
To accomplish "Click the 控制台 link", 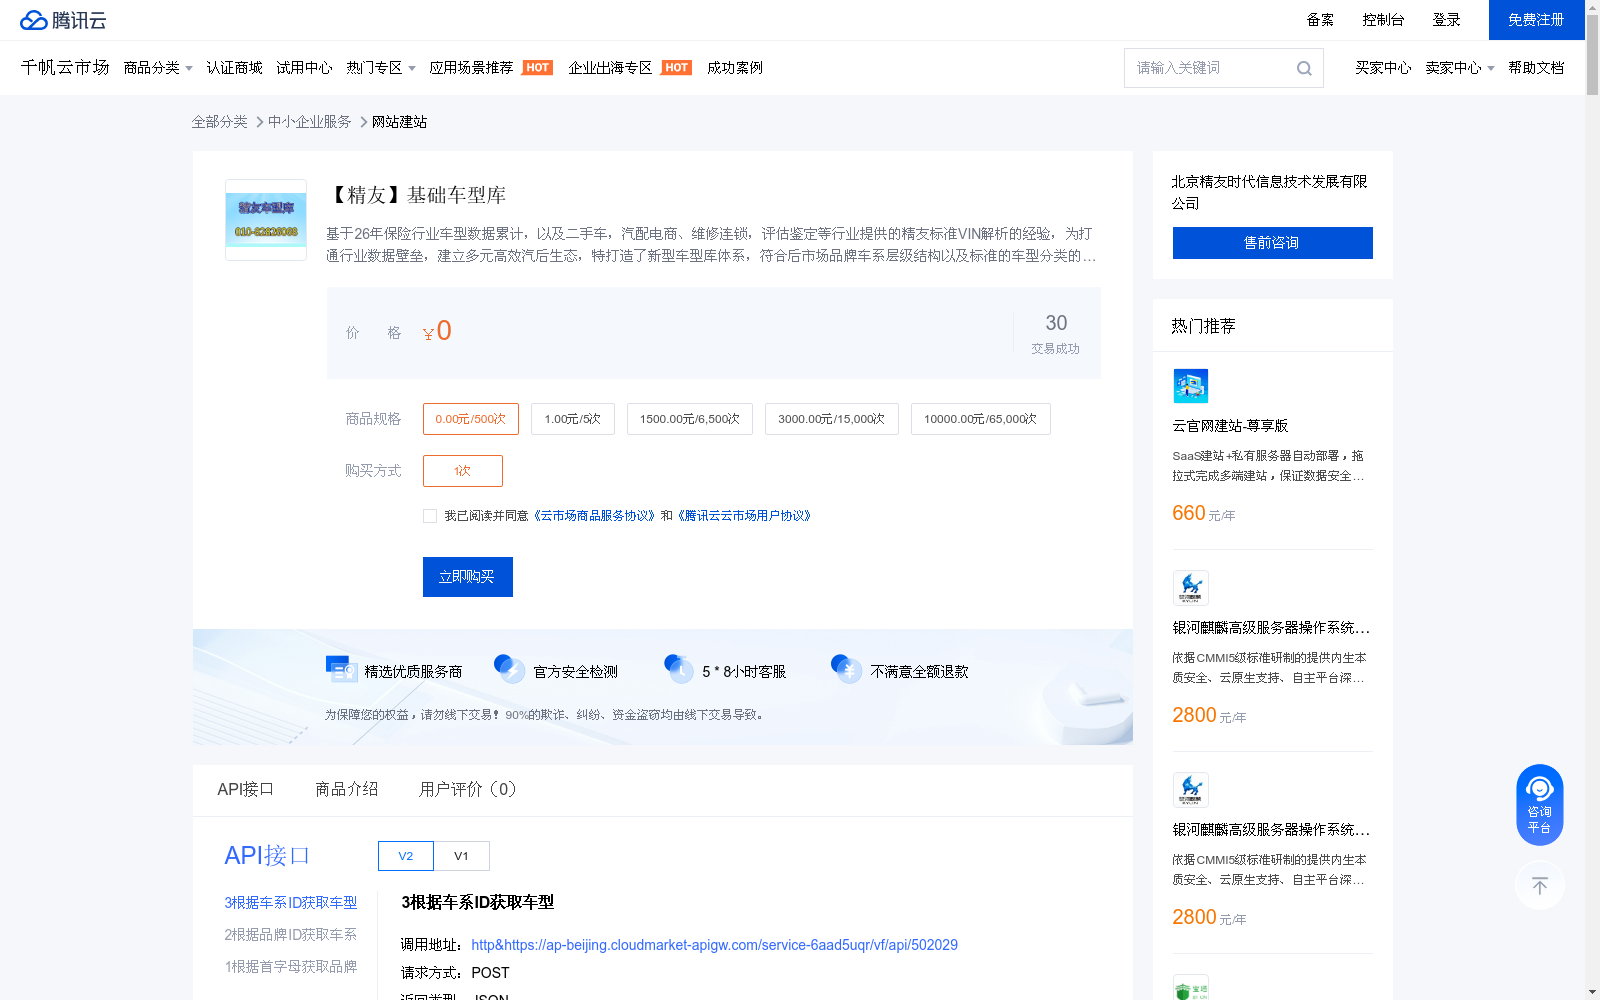I will click(1384, 20).
